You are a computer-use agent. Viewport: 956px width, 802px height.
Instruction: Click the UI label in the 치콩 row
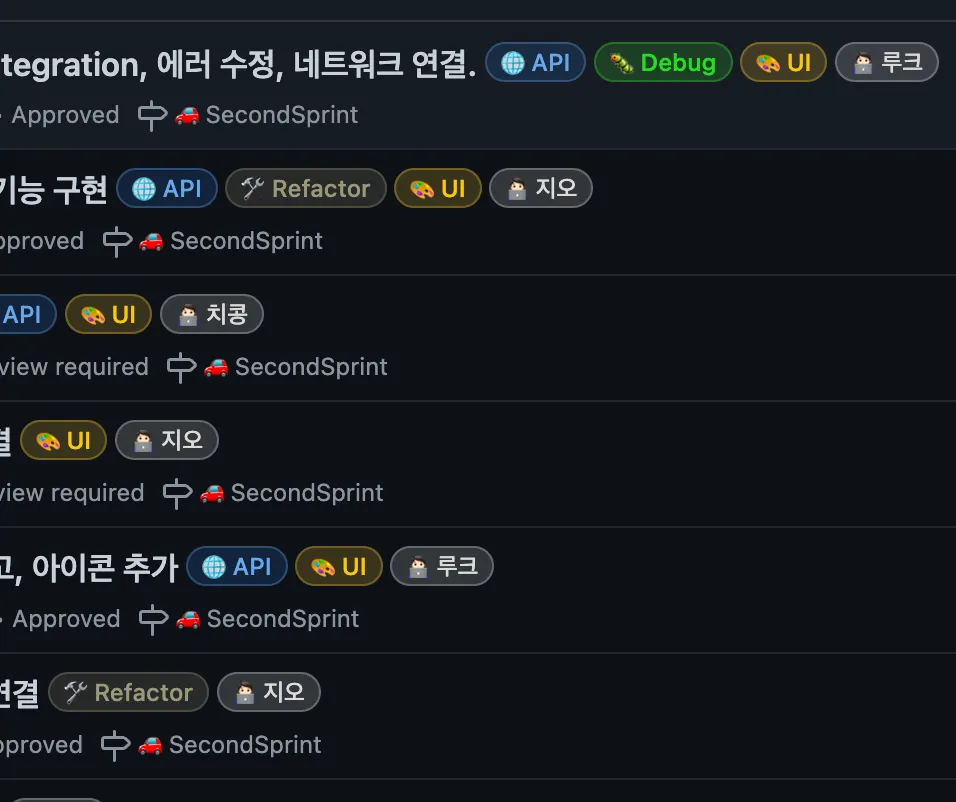[108, 315]
